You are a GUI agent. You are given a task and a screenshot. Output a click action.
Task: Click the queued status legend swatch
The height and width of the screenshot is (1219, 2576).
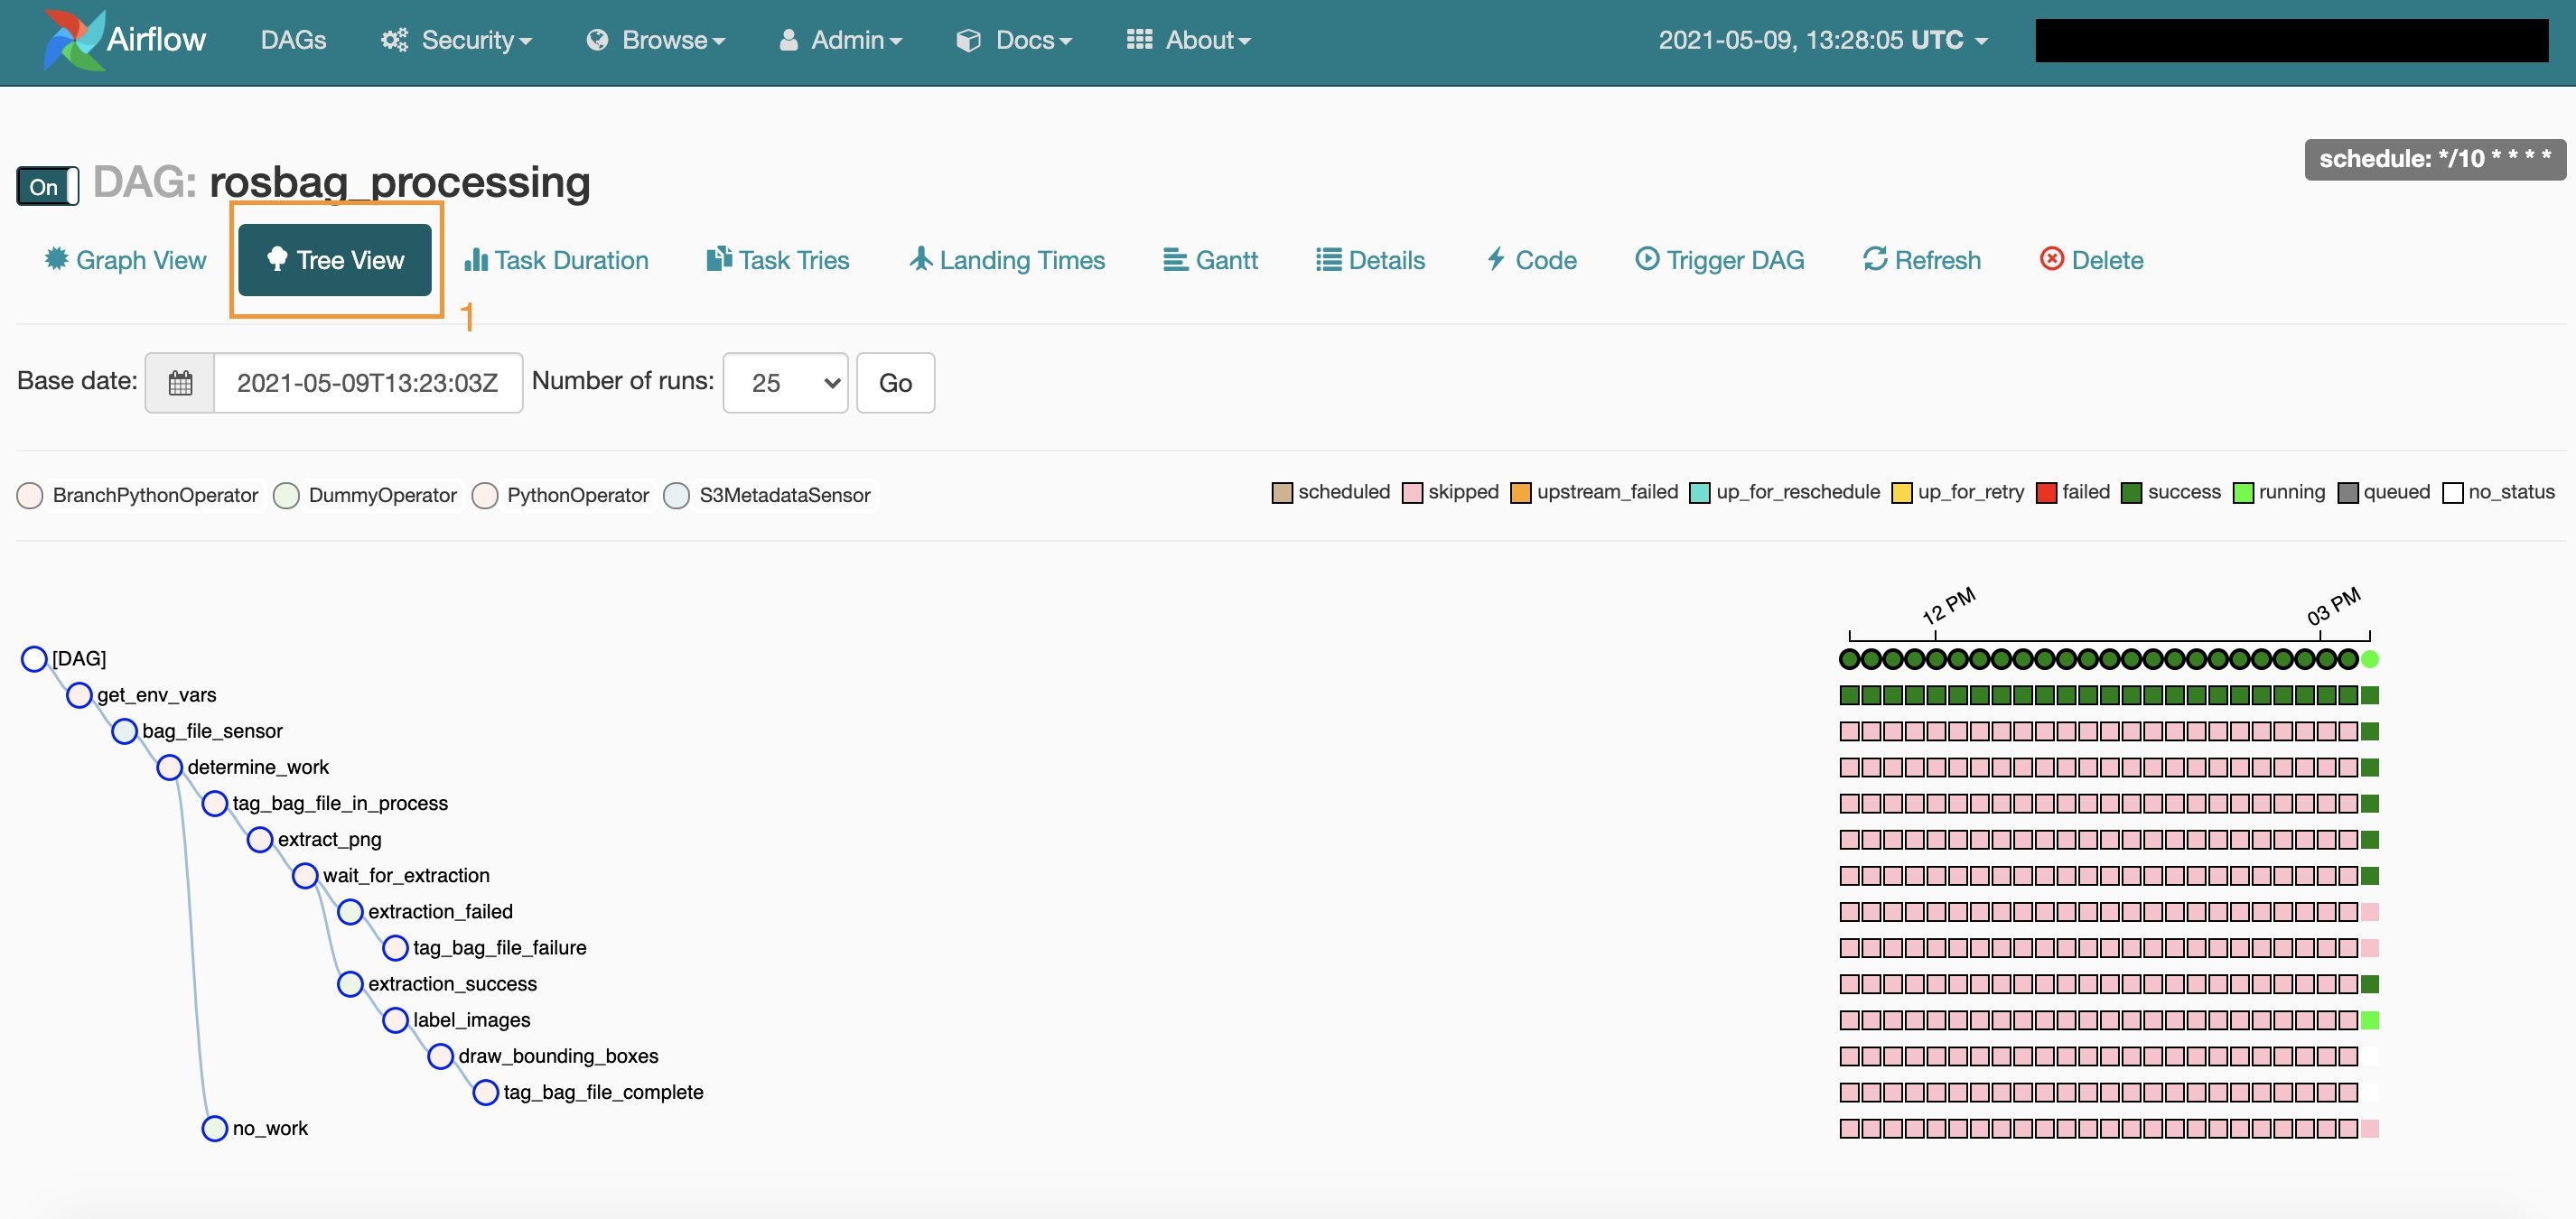tap(2347, 493)
